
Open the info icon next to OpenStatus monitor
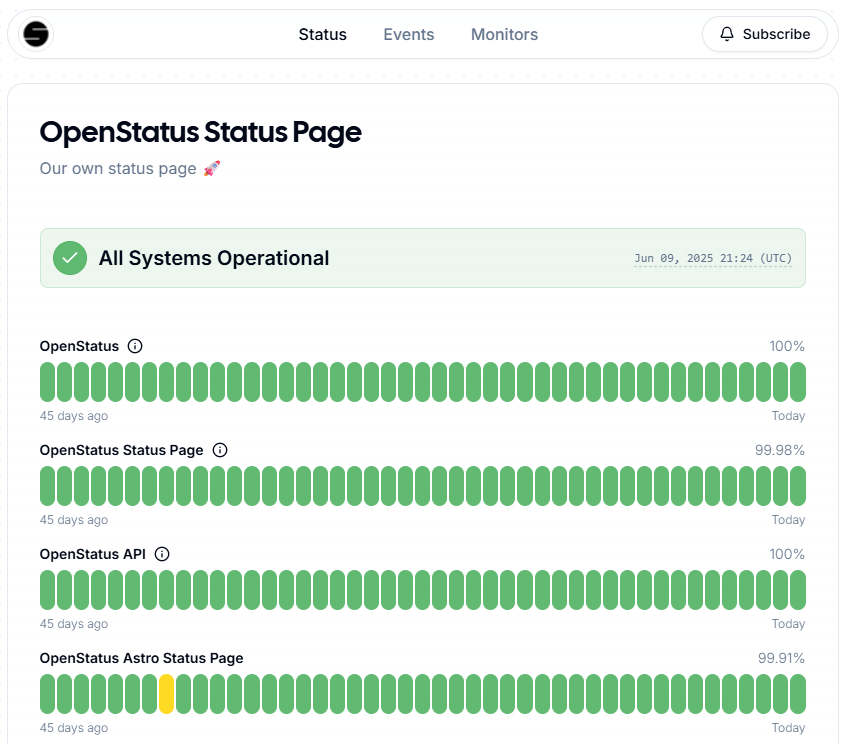click(135, 346)
